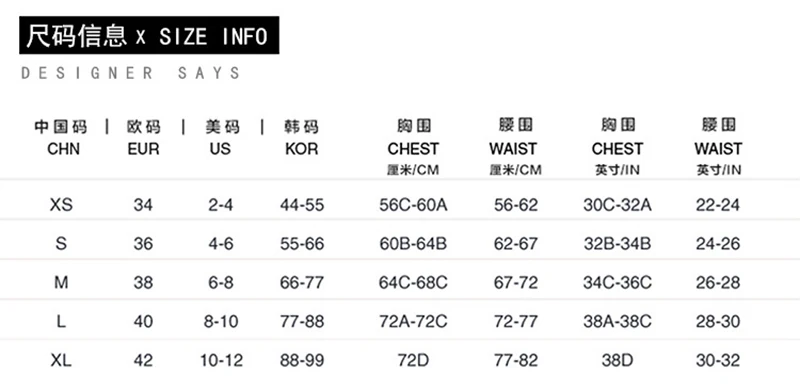Select the M size row label

click(x=61, y=282)
